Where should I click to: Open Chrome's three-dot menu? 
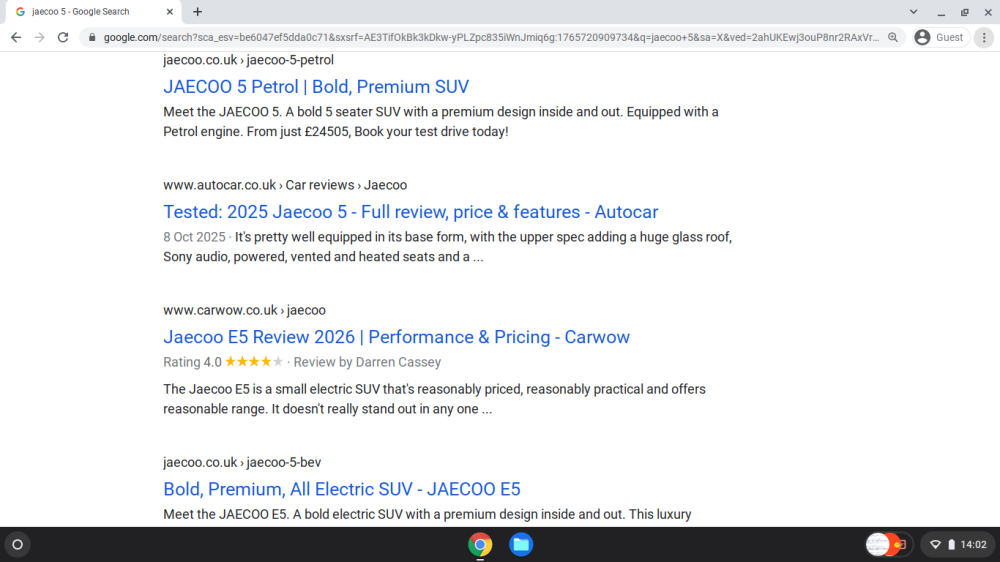pyautogui.click(x=984, y=38)
